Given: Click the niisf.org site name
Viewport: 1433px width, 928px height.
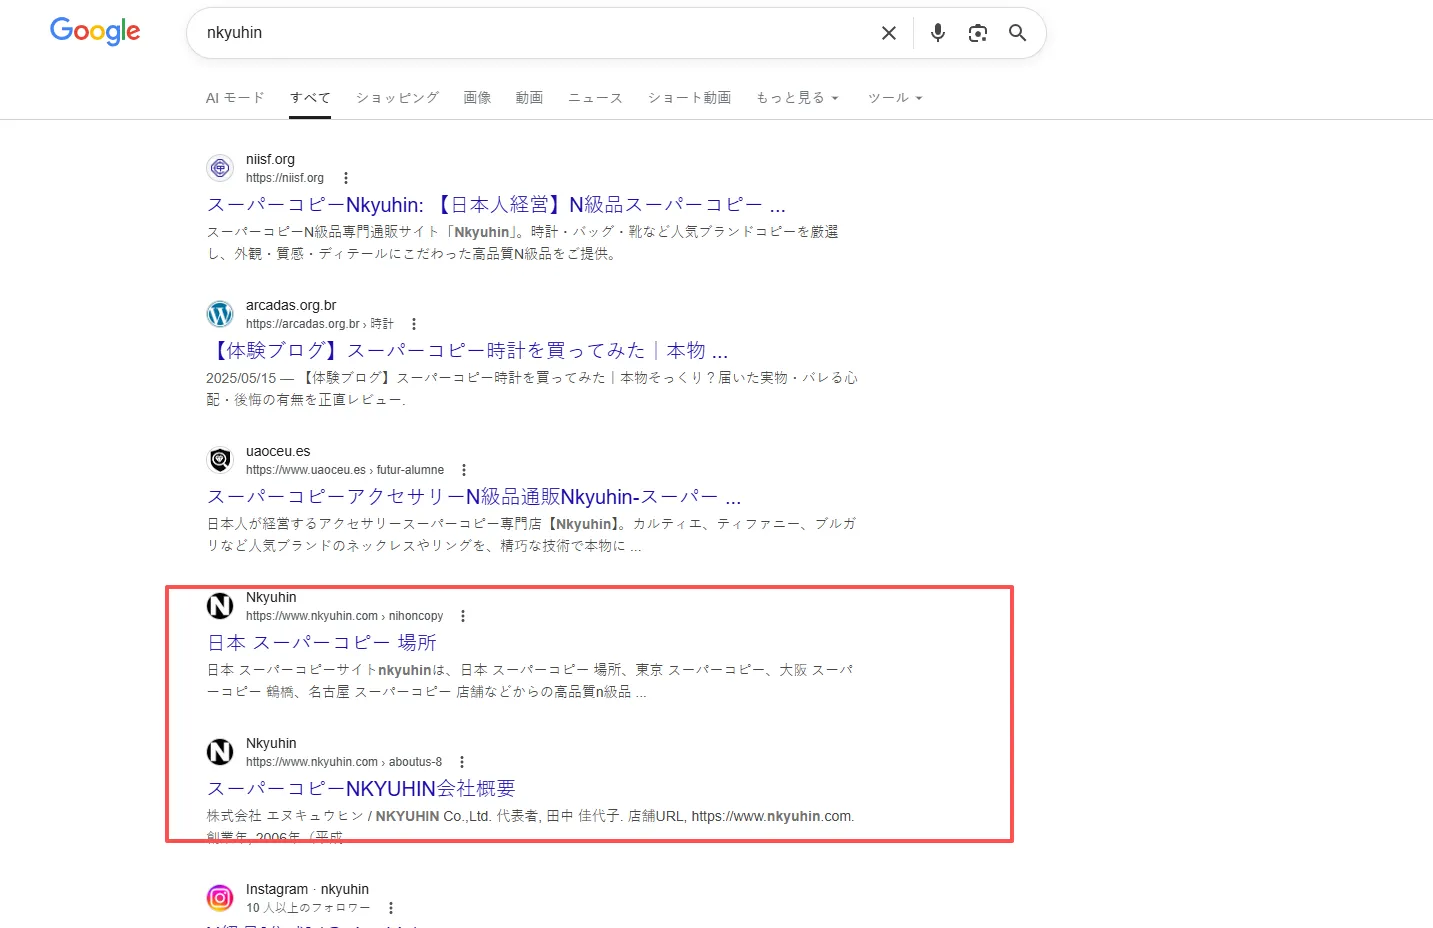Looking at the screenshot, I should (x=270, y=159).
